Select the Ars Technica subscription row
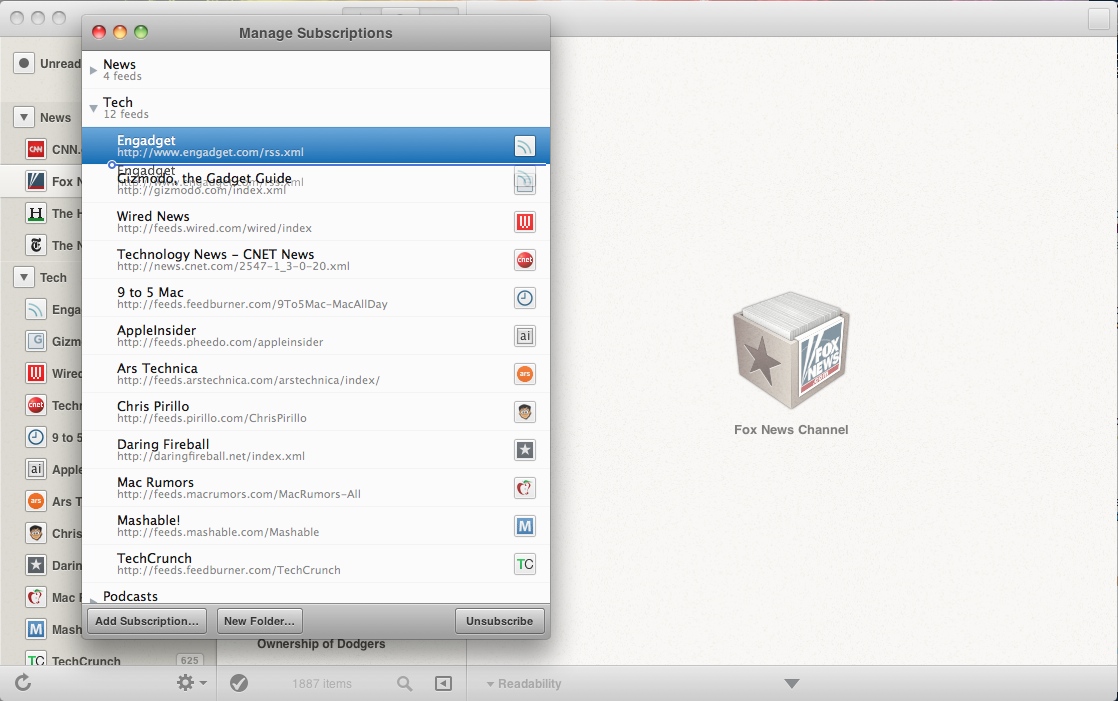Image resolution: width=1118 pixels, height=701 pixels. pyautogui.click(x=316, y=374)
